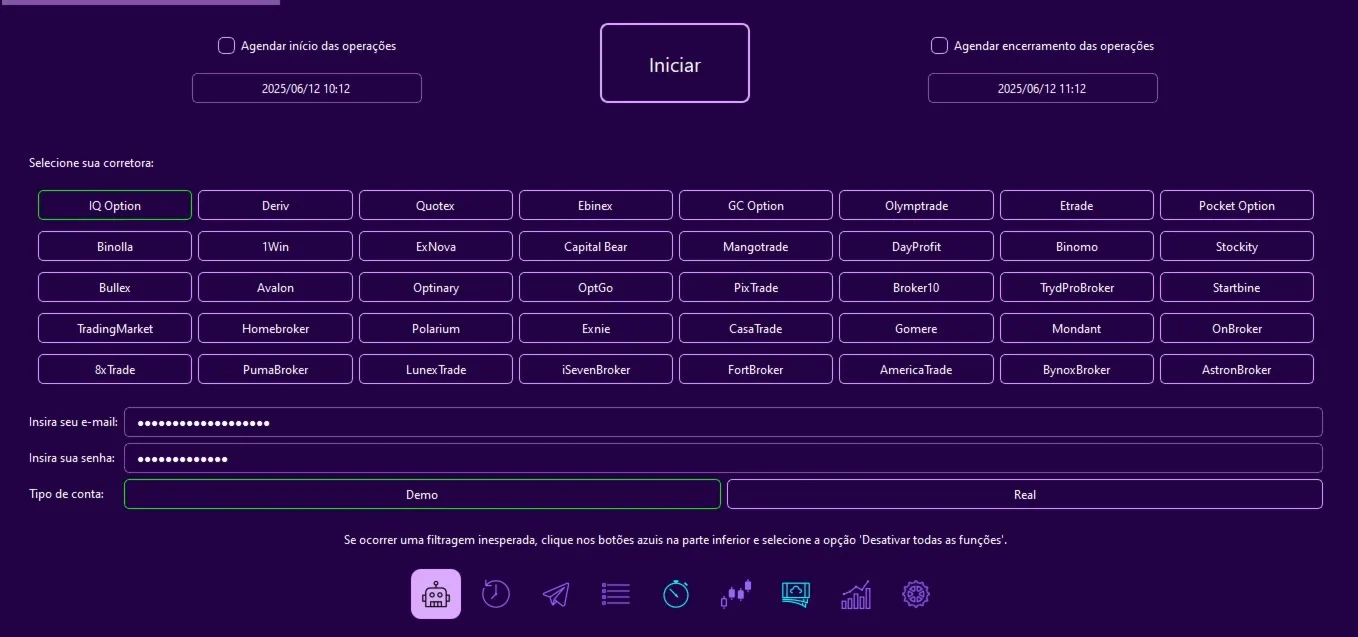
Task: Focus the senha password field
Action: point(723,458)
